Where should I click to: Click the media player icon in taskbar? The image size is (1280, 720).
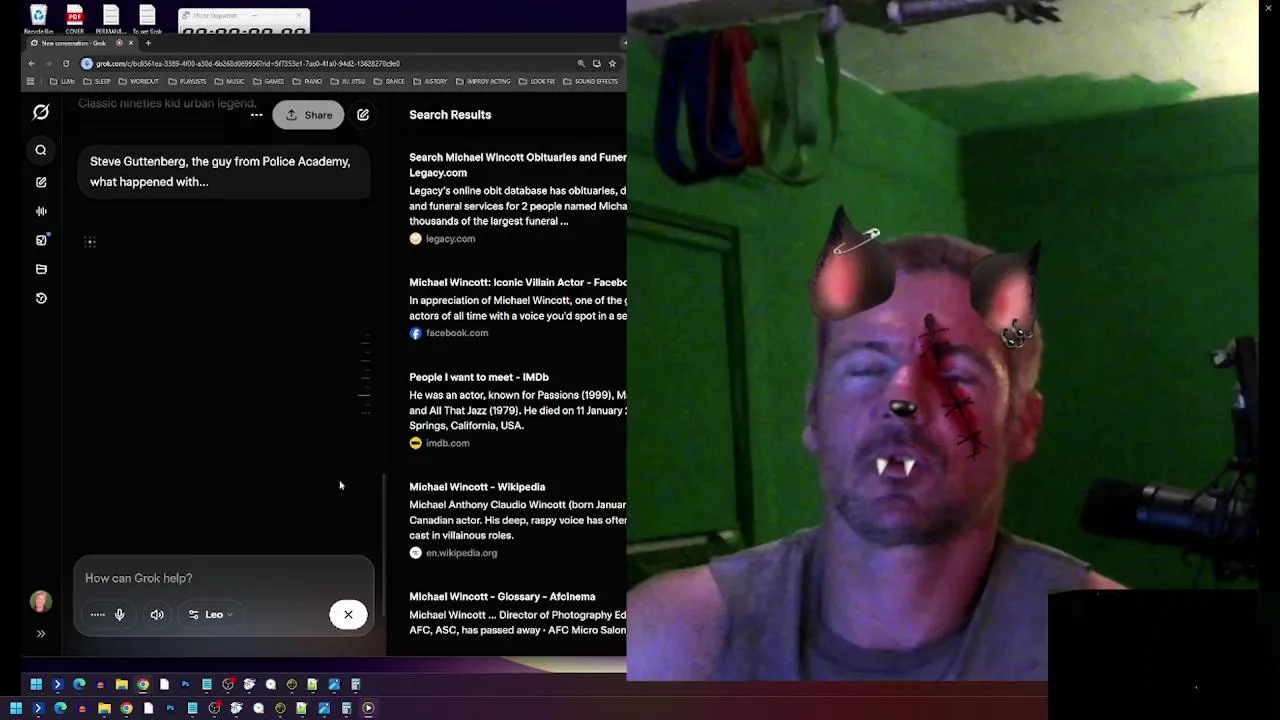tap(368, 708)
